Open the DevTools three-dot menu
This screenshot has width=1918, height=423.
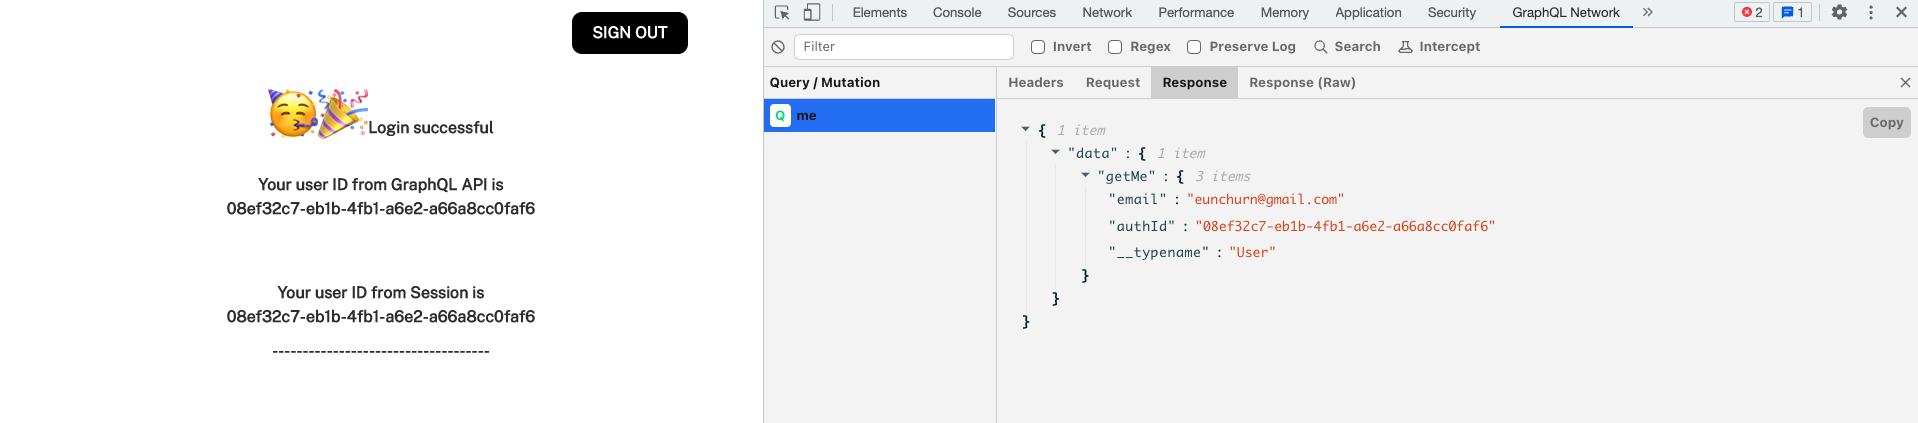(1871, 13)
